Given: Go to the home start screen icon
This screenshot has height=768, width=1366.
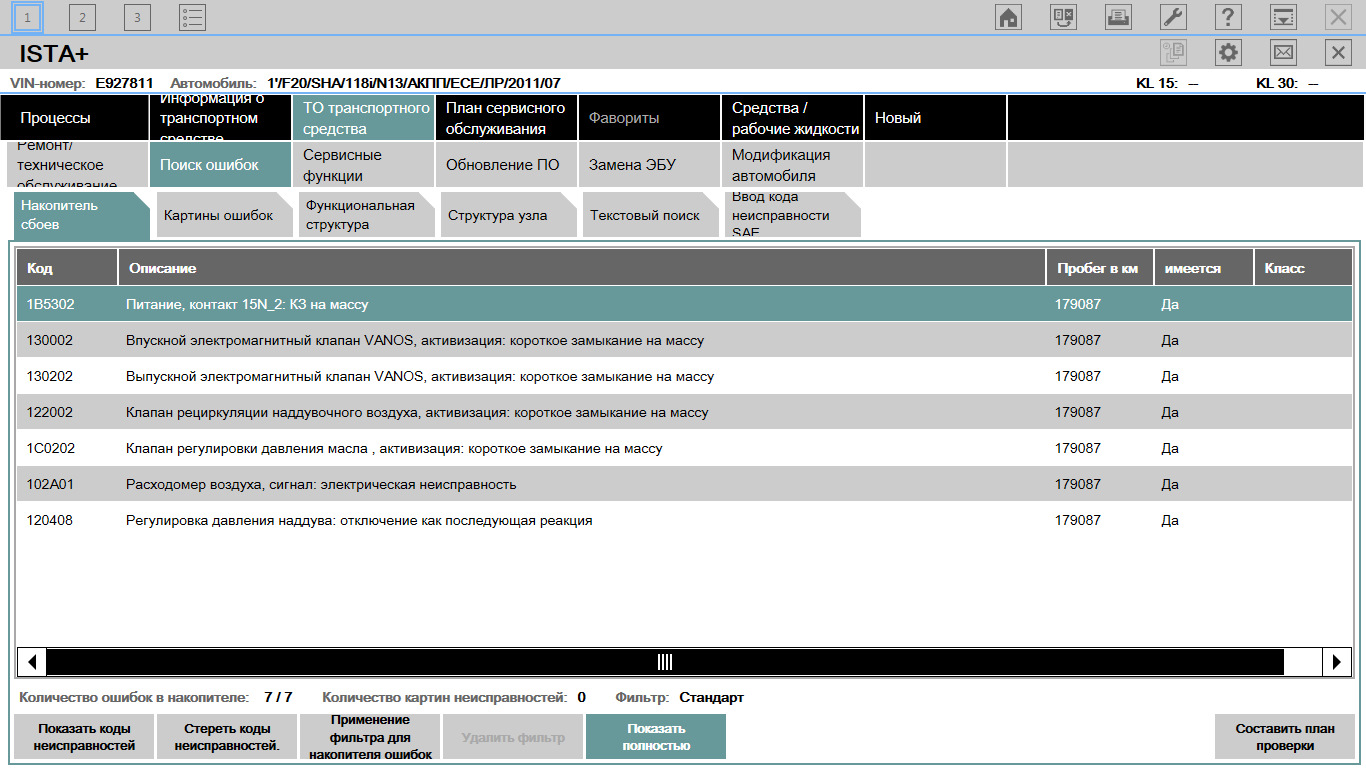Looking at the screenshot, I should (1009, 17).
